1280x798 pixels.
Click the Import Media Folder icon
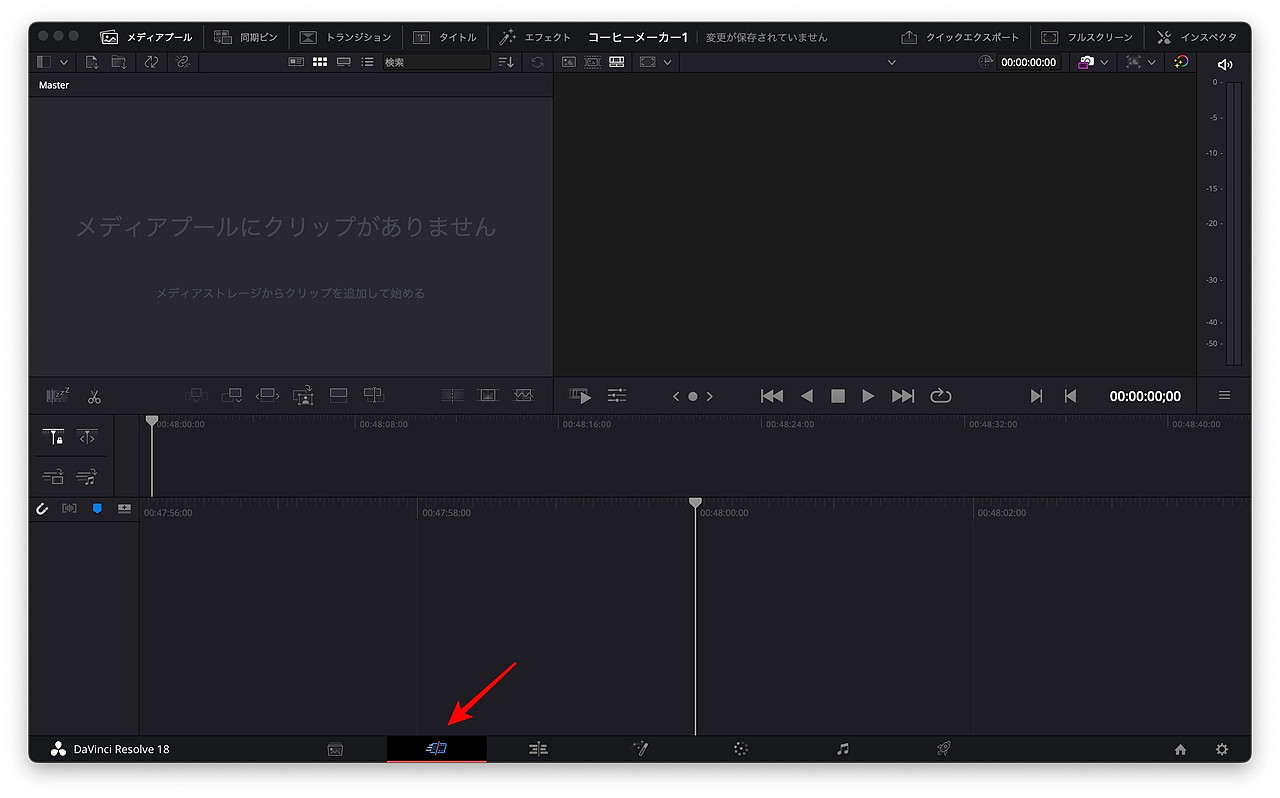pos(119,62)
